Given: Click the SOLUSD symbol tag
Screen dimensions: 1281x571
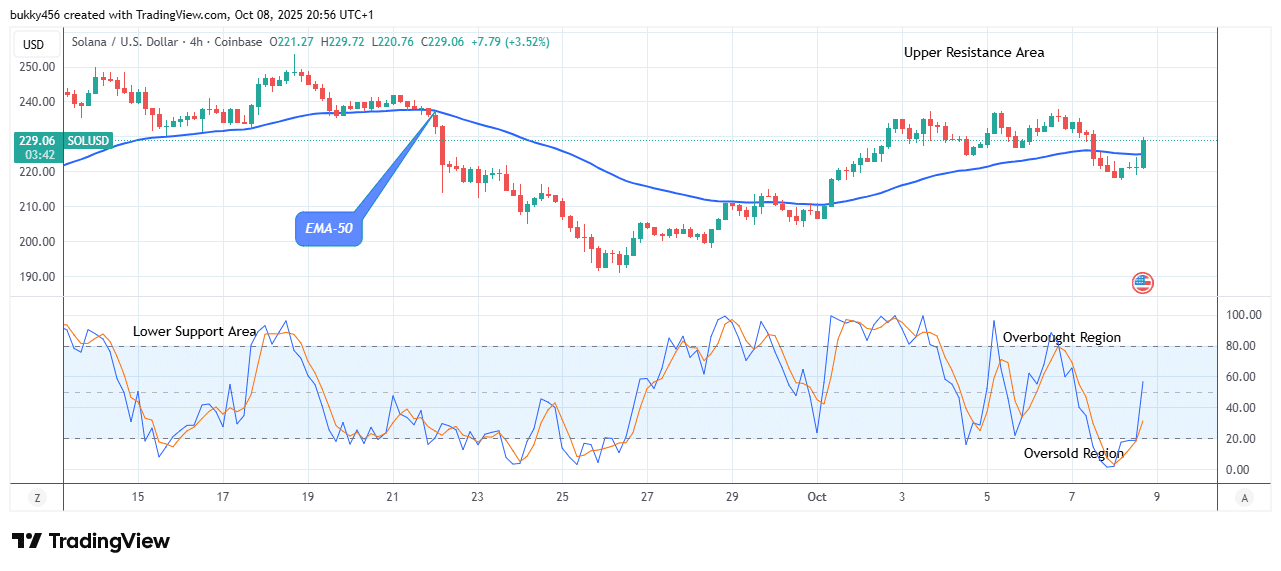Looking at the screenshot, I should (88, 141).
